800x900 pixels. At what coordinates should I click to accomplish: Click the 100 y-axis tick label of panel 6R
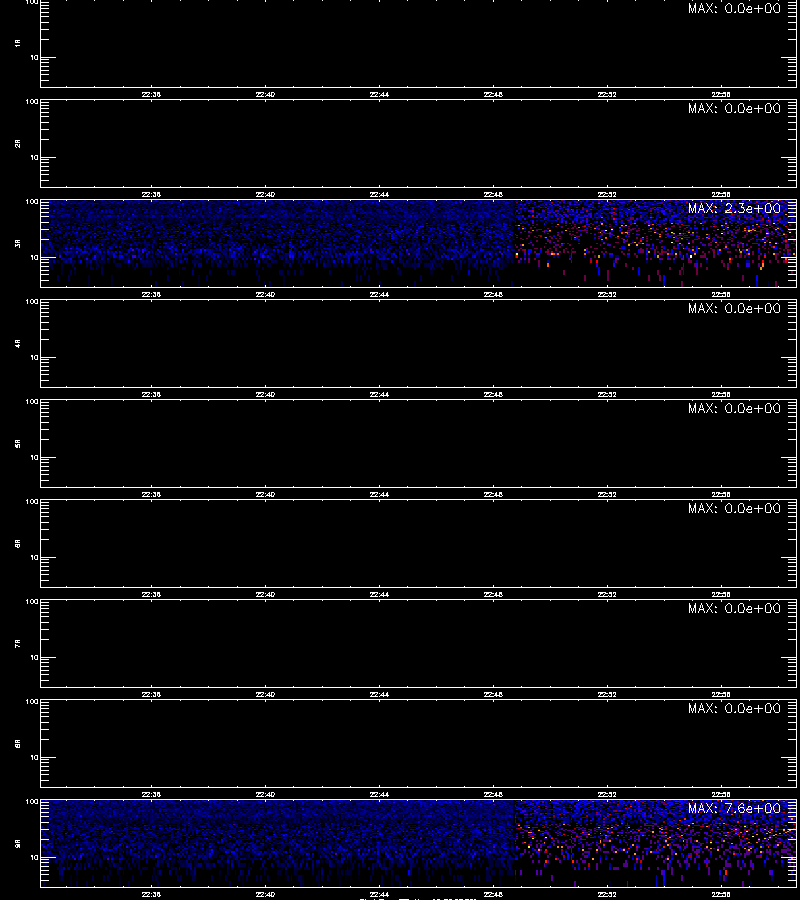coord(32,502)
